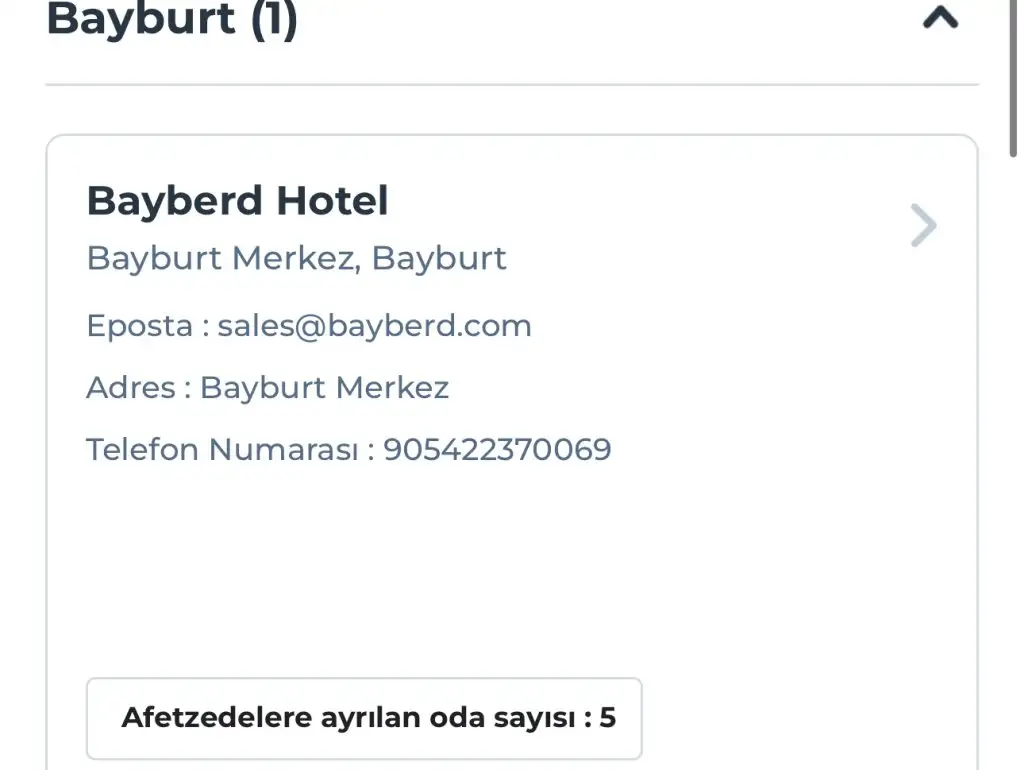Click the second Bayburt in the location subtitle
The image size is (1024, 770).
439,258
